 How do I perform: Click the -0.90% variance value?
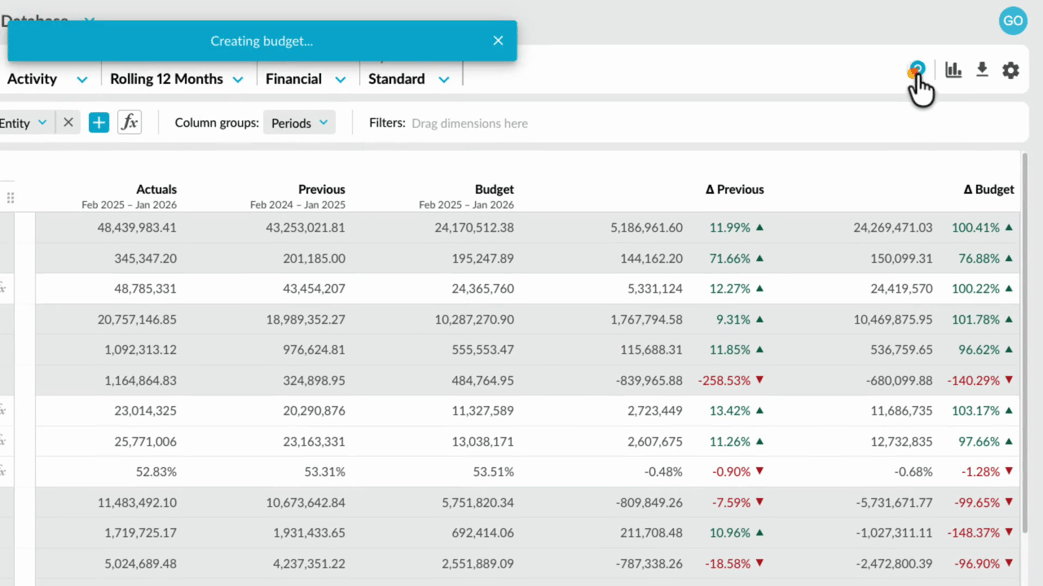[x=731, y=472]
